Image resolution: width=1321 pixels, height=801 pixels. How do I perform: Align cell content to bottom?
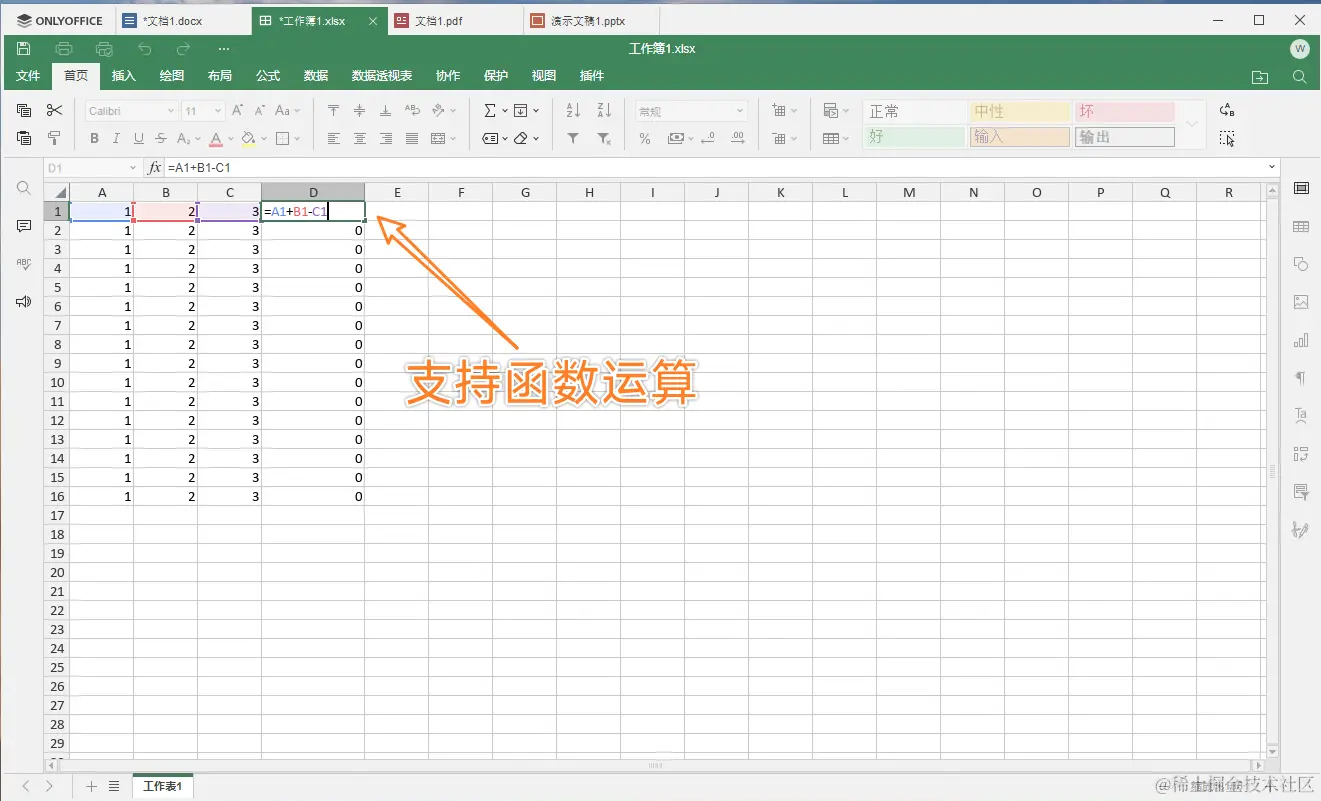[x=386, y=110]
